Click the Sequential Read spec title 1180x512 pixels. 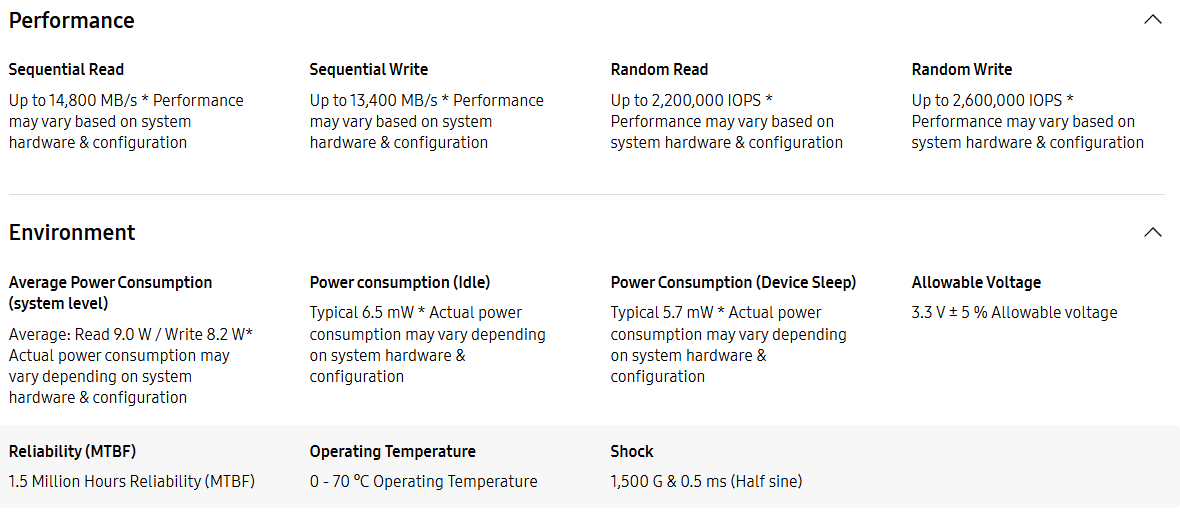(x=66, y=69)
